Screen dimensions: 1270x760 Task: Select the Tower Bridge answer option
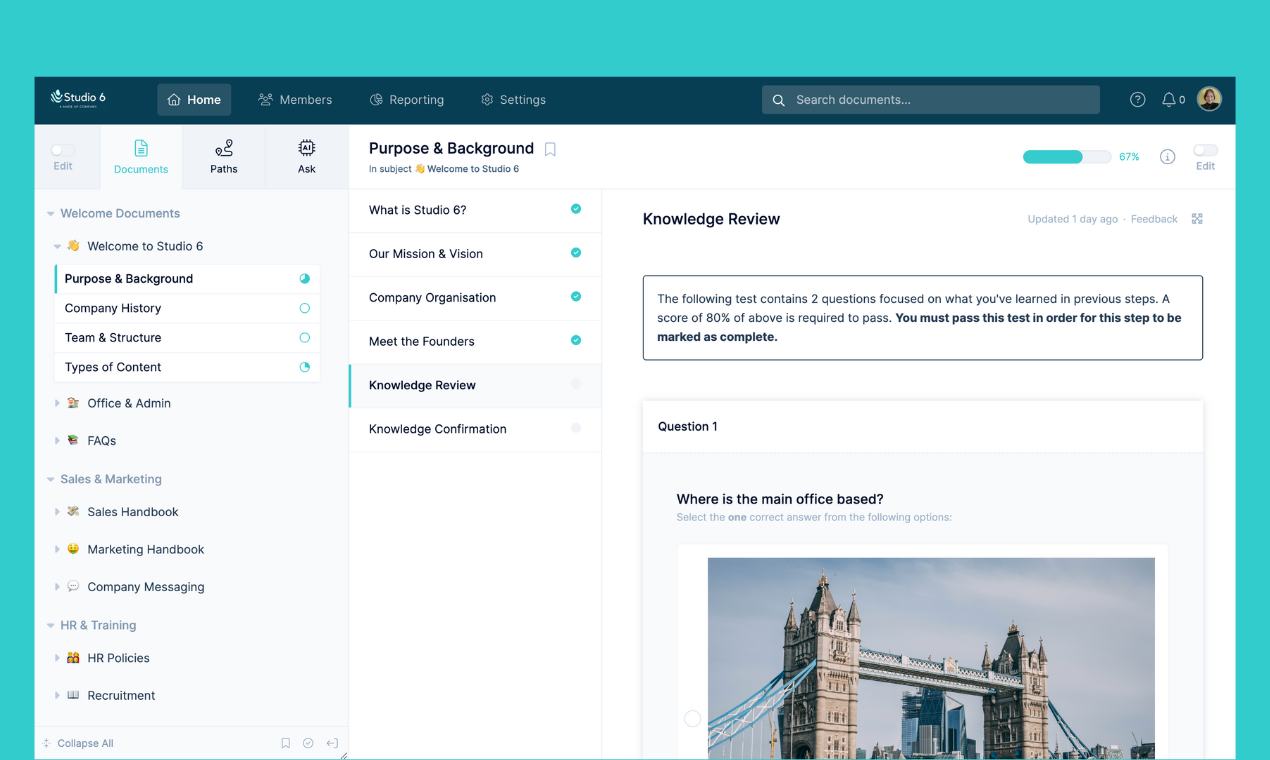click(x=691, y=718)
